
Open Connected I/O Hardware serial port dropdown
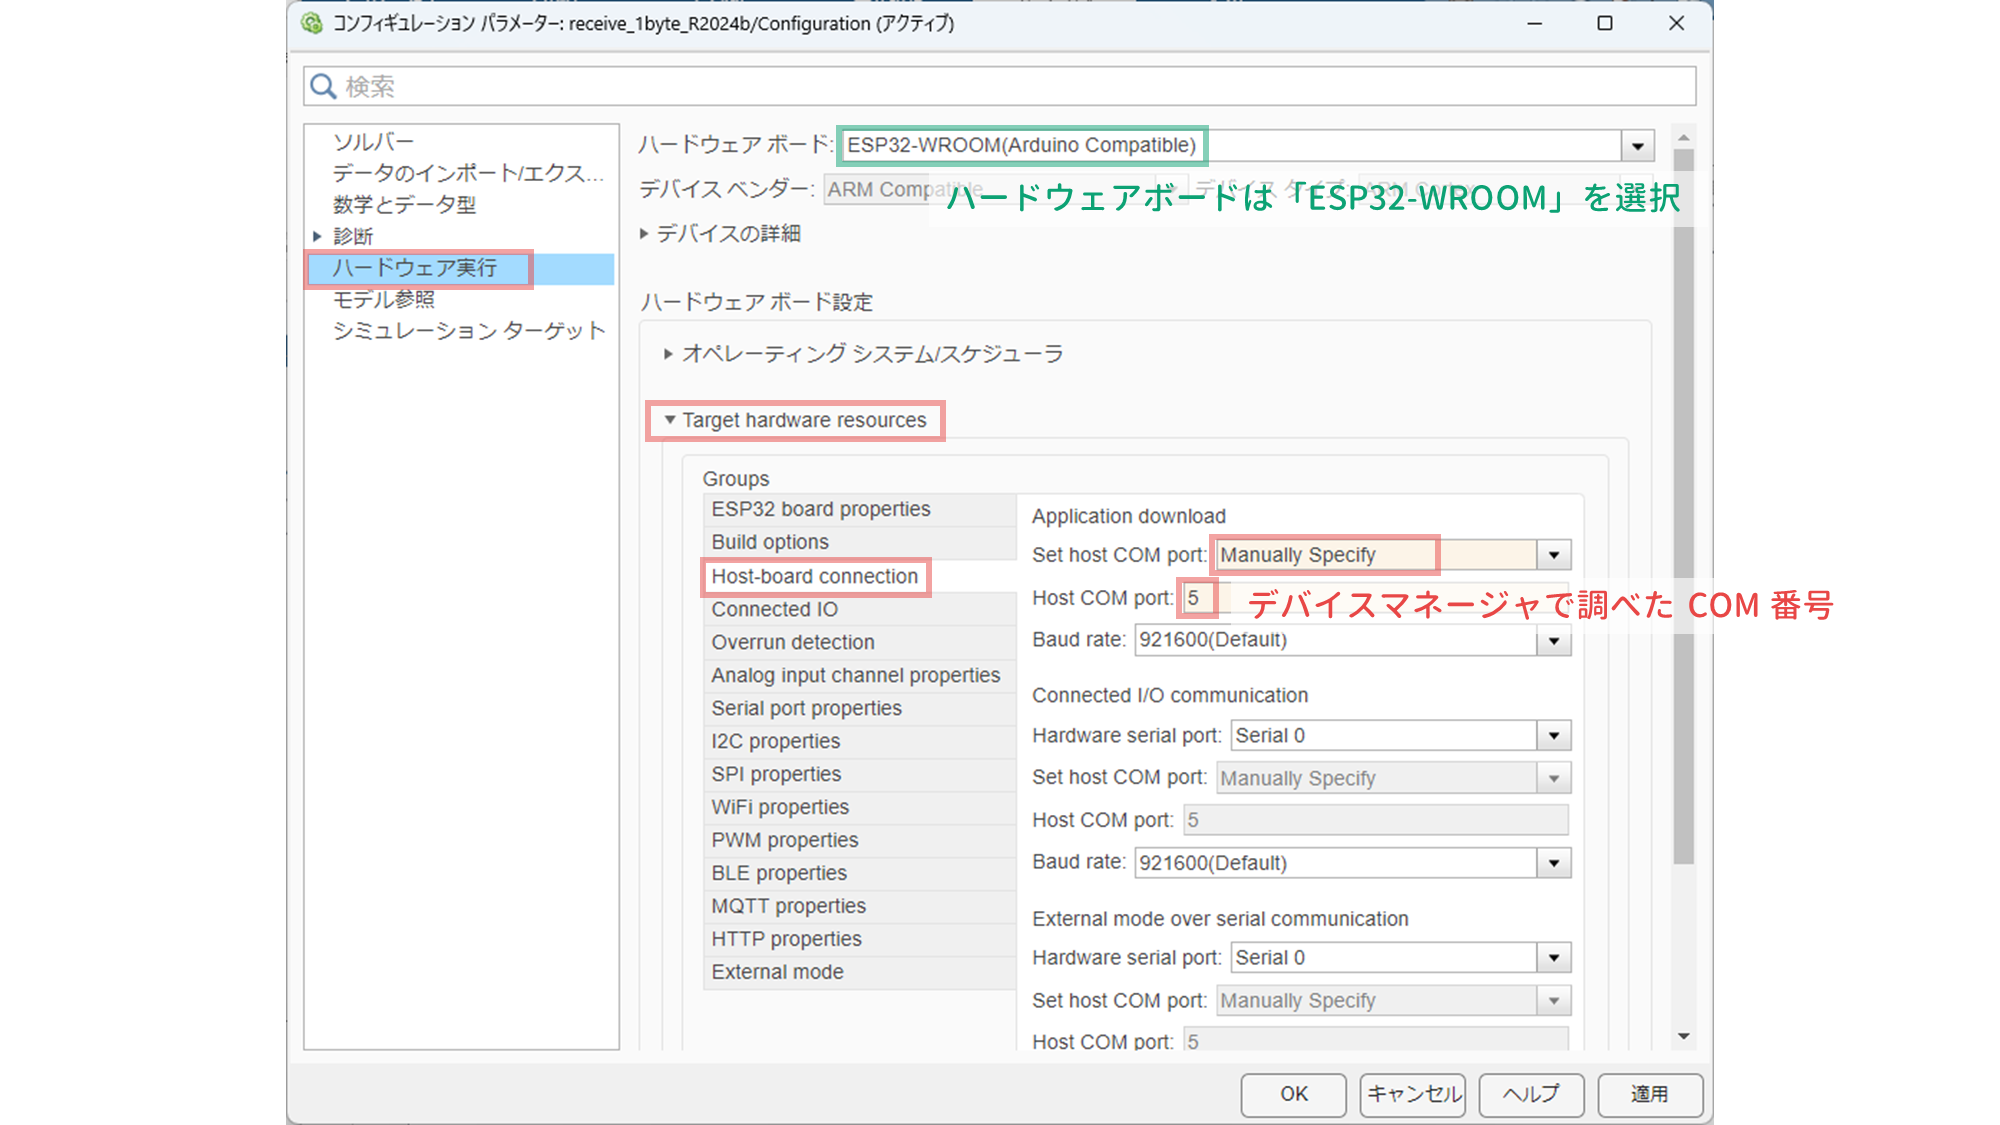(1553, 736)
